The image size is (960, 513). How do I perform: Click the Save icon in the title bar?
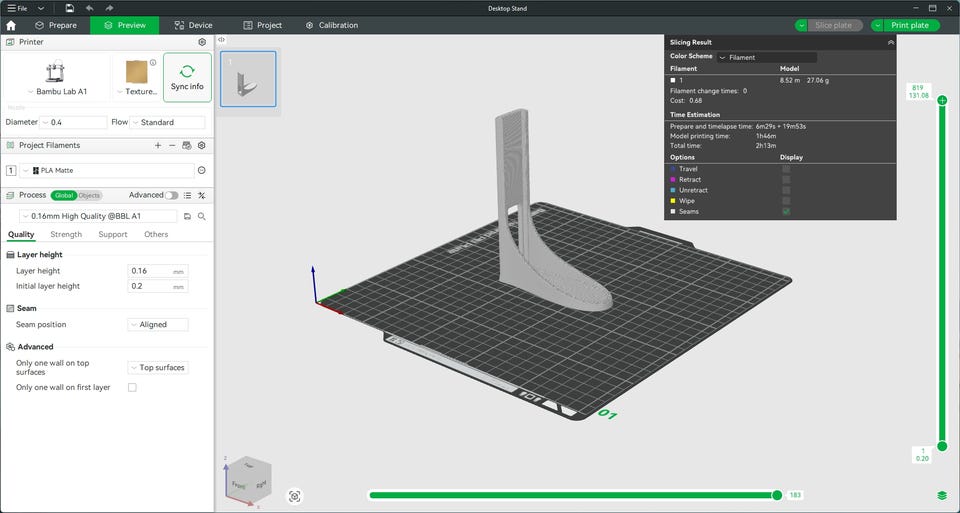click(69, 8)
